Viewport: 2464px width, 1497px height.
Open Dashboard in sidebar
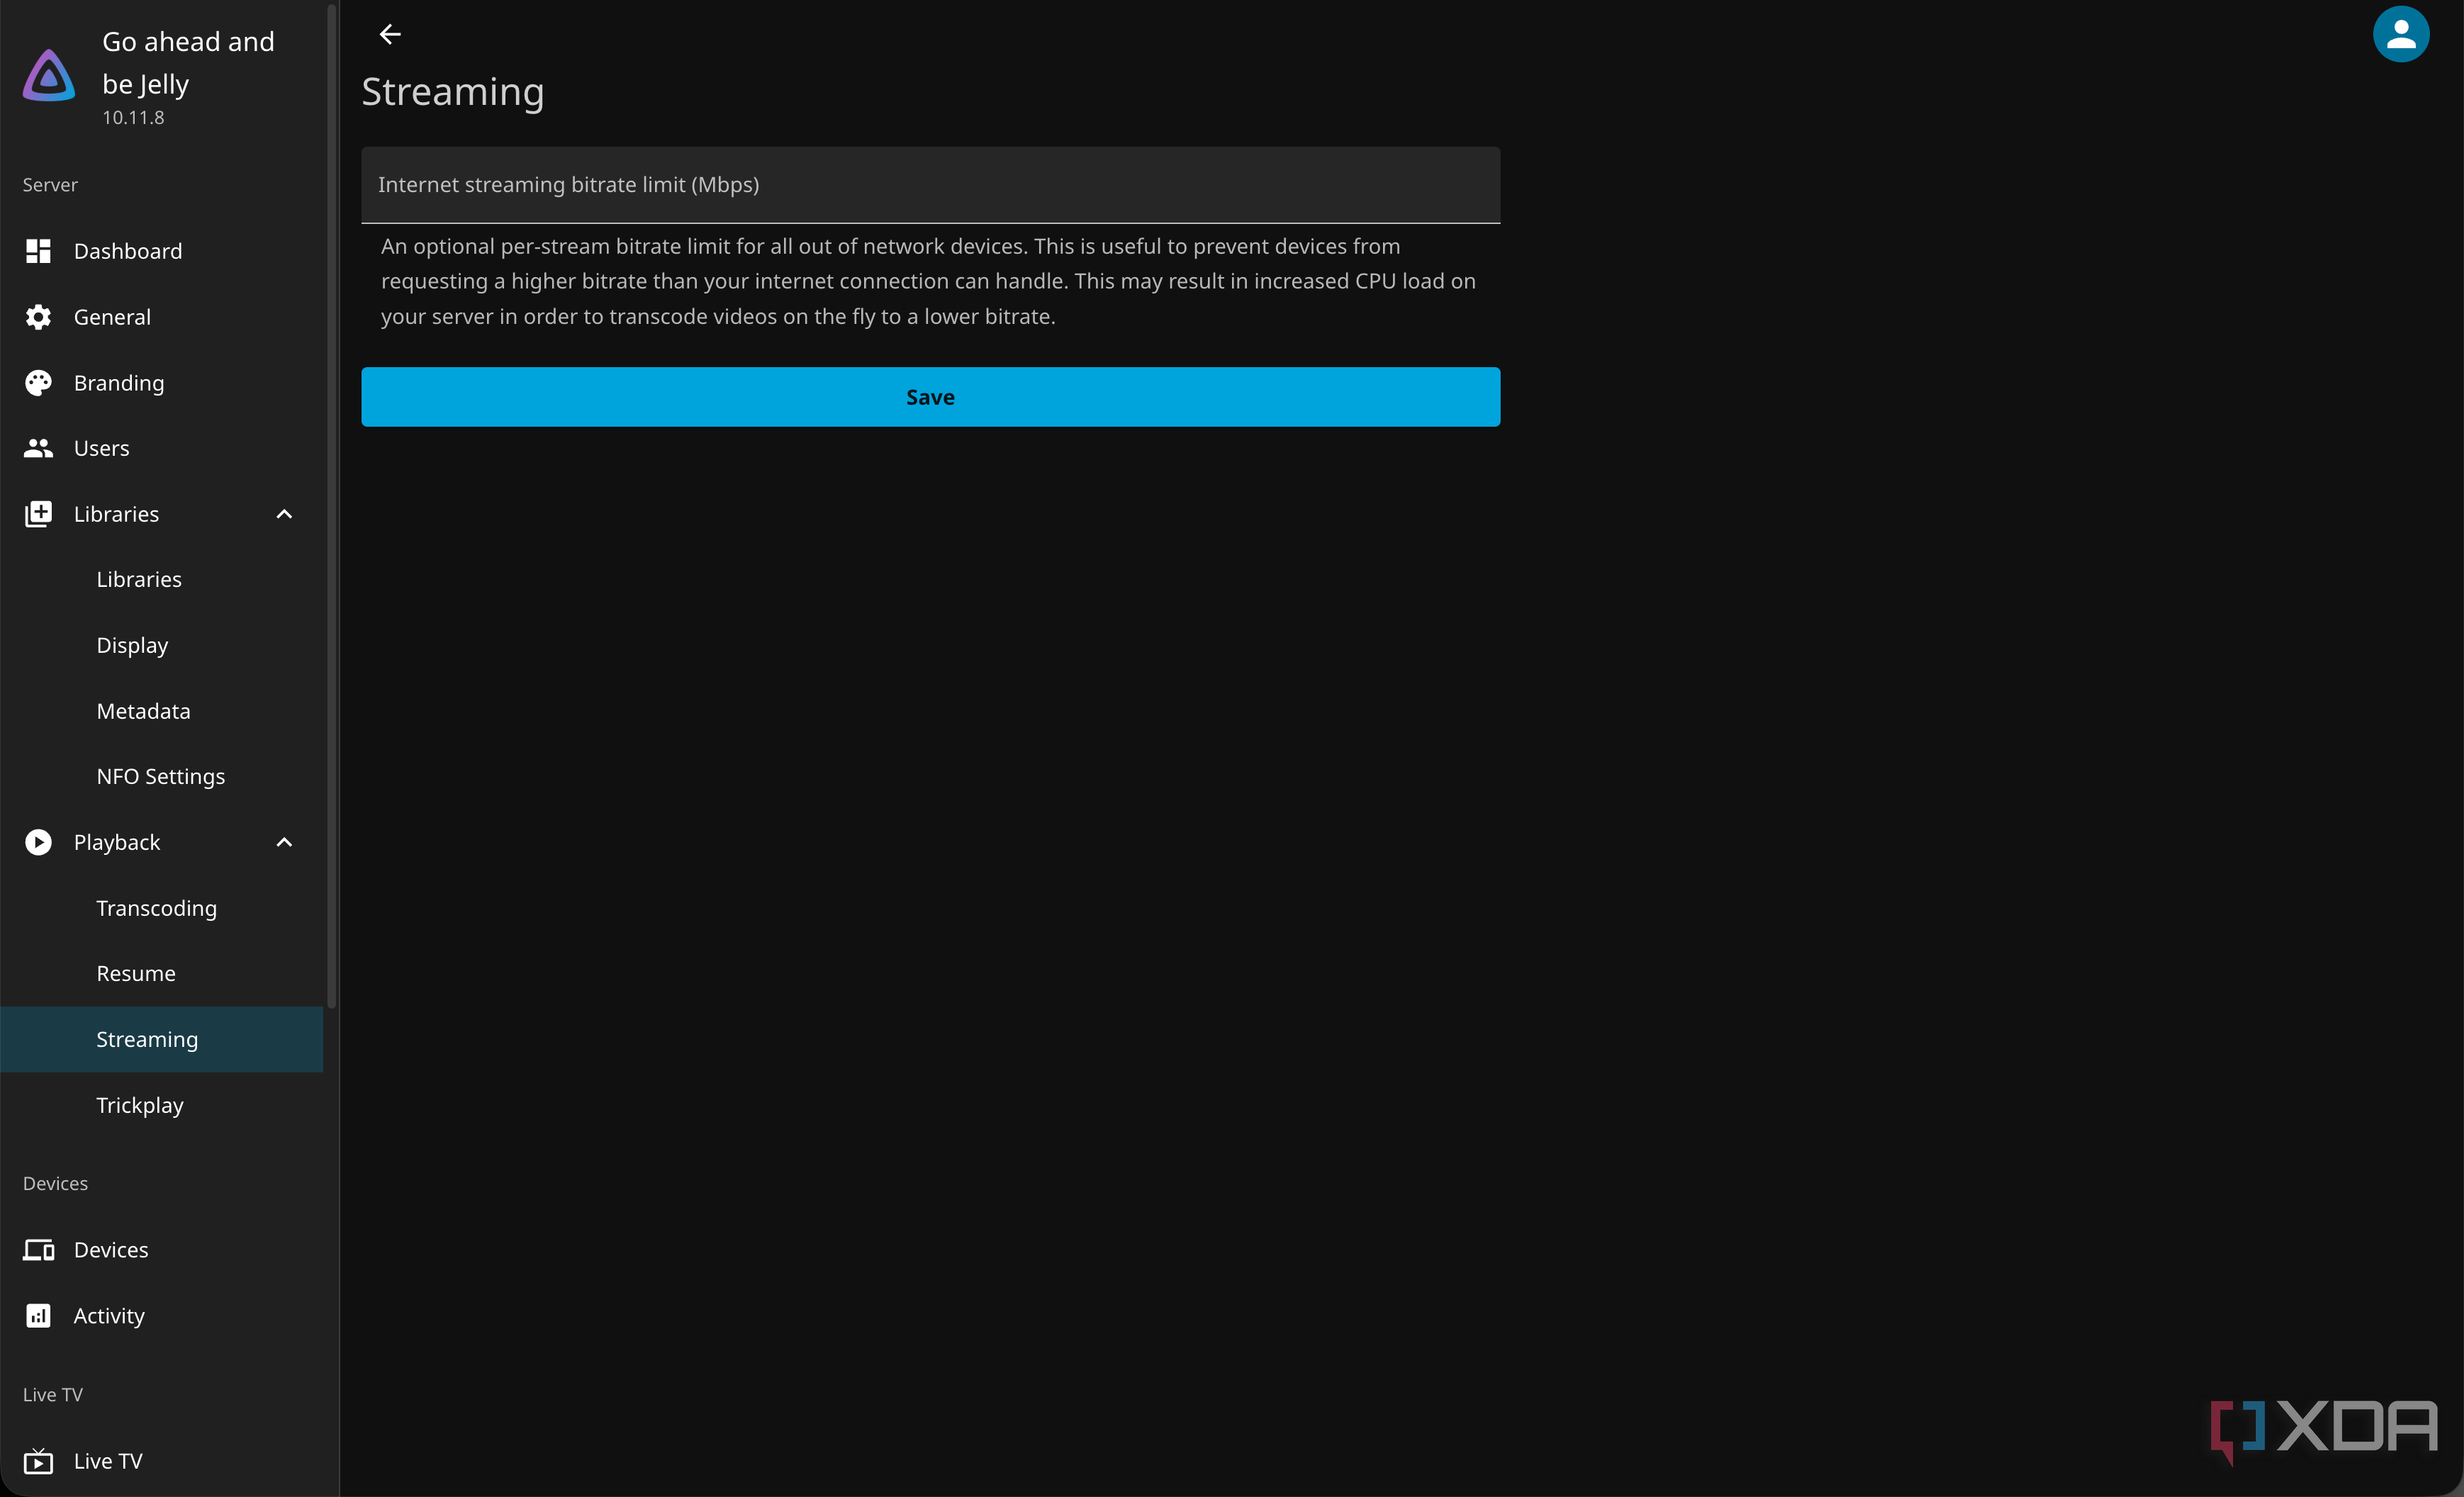pos(162,251)
